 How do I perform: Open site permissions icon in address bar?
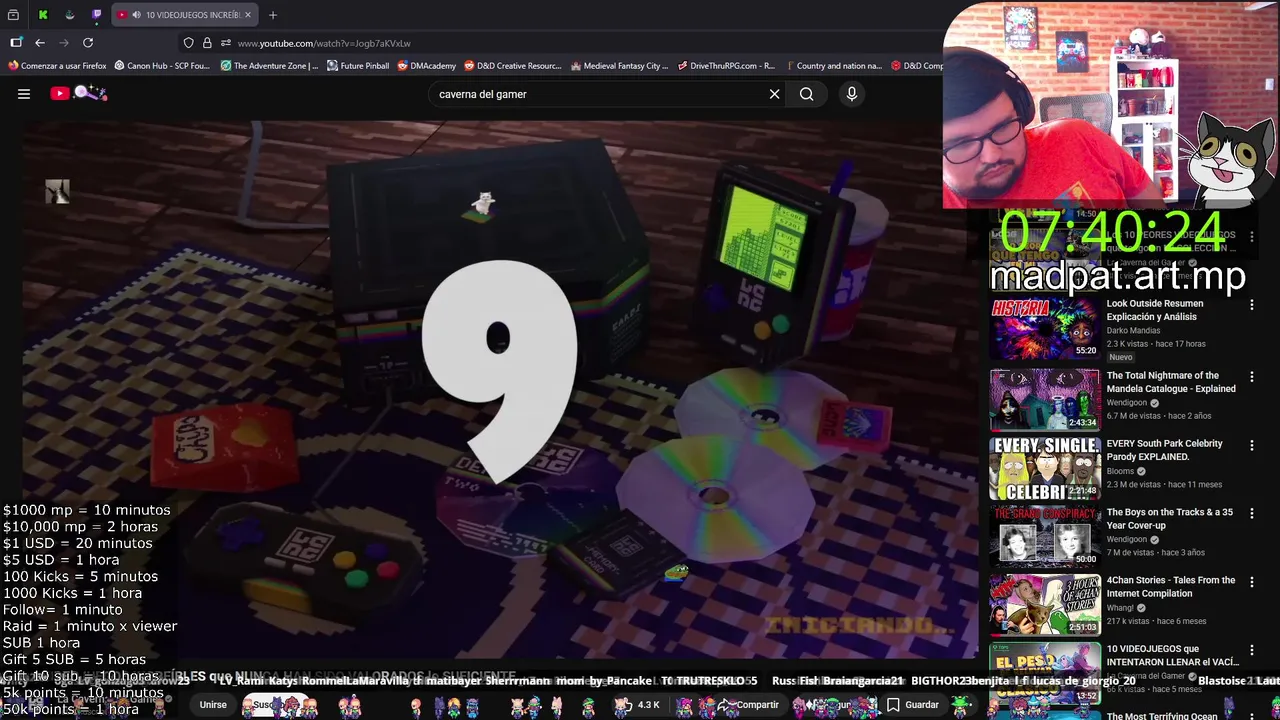click(x=226, y=43)
